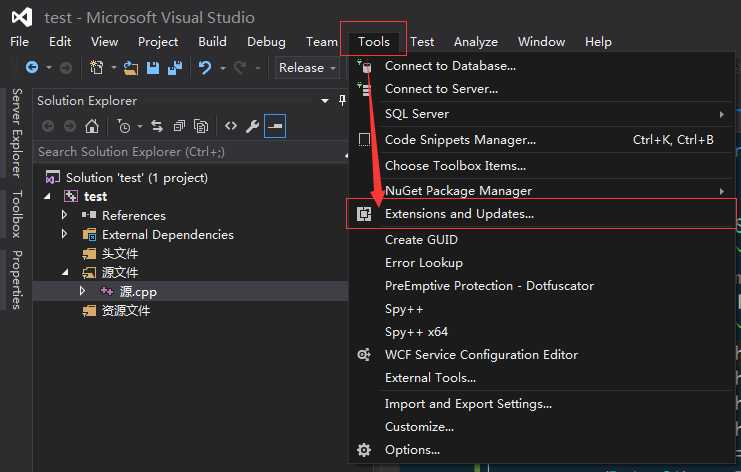This screenshot has height=472, width=741.
Task: Click the New Project toolbar icon
Action: click(96, 68)
